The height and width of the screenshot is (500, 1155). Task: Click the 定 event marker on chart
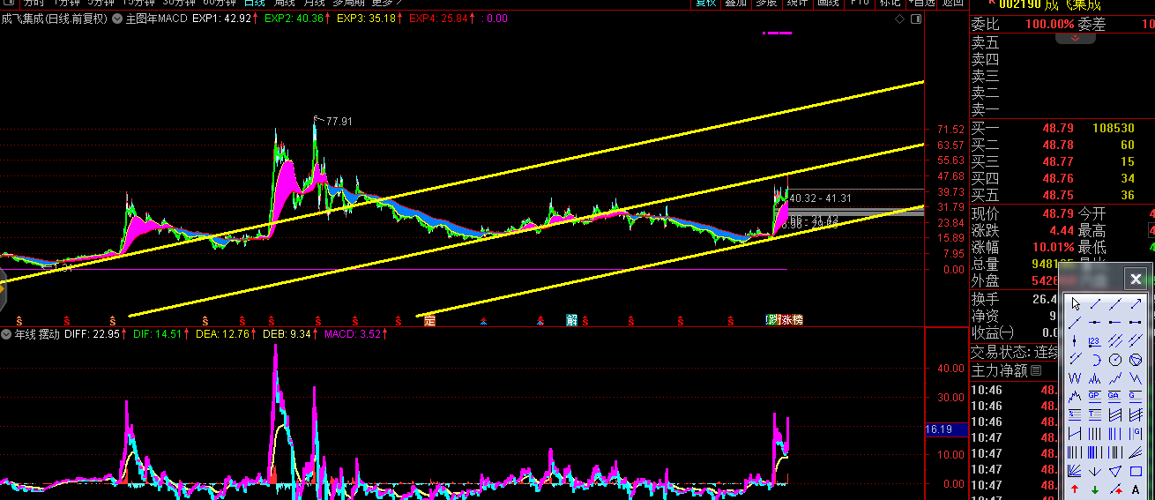[x=430, y=321]
